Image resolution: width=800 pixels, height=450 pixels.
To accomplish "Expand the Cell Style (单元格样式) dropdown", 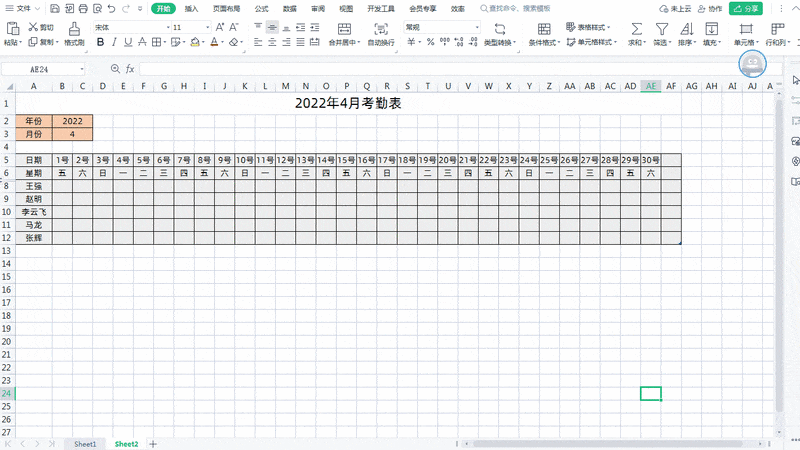I will click(615, 42).
